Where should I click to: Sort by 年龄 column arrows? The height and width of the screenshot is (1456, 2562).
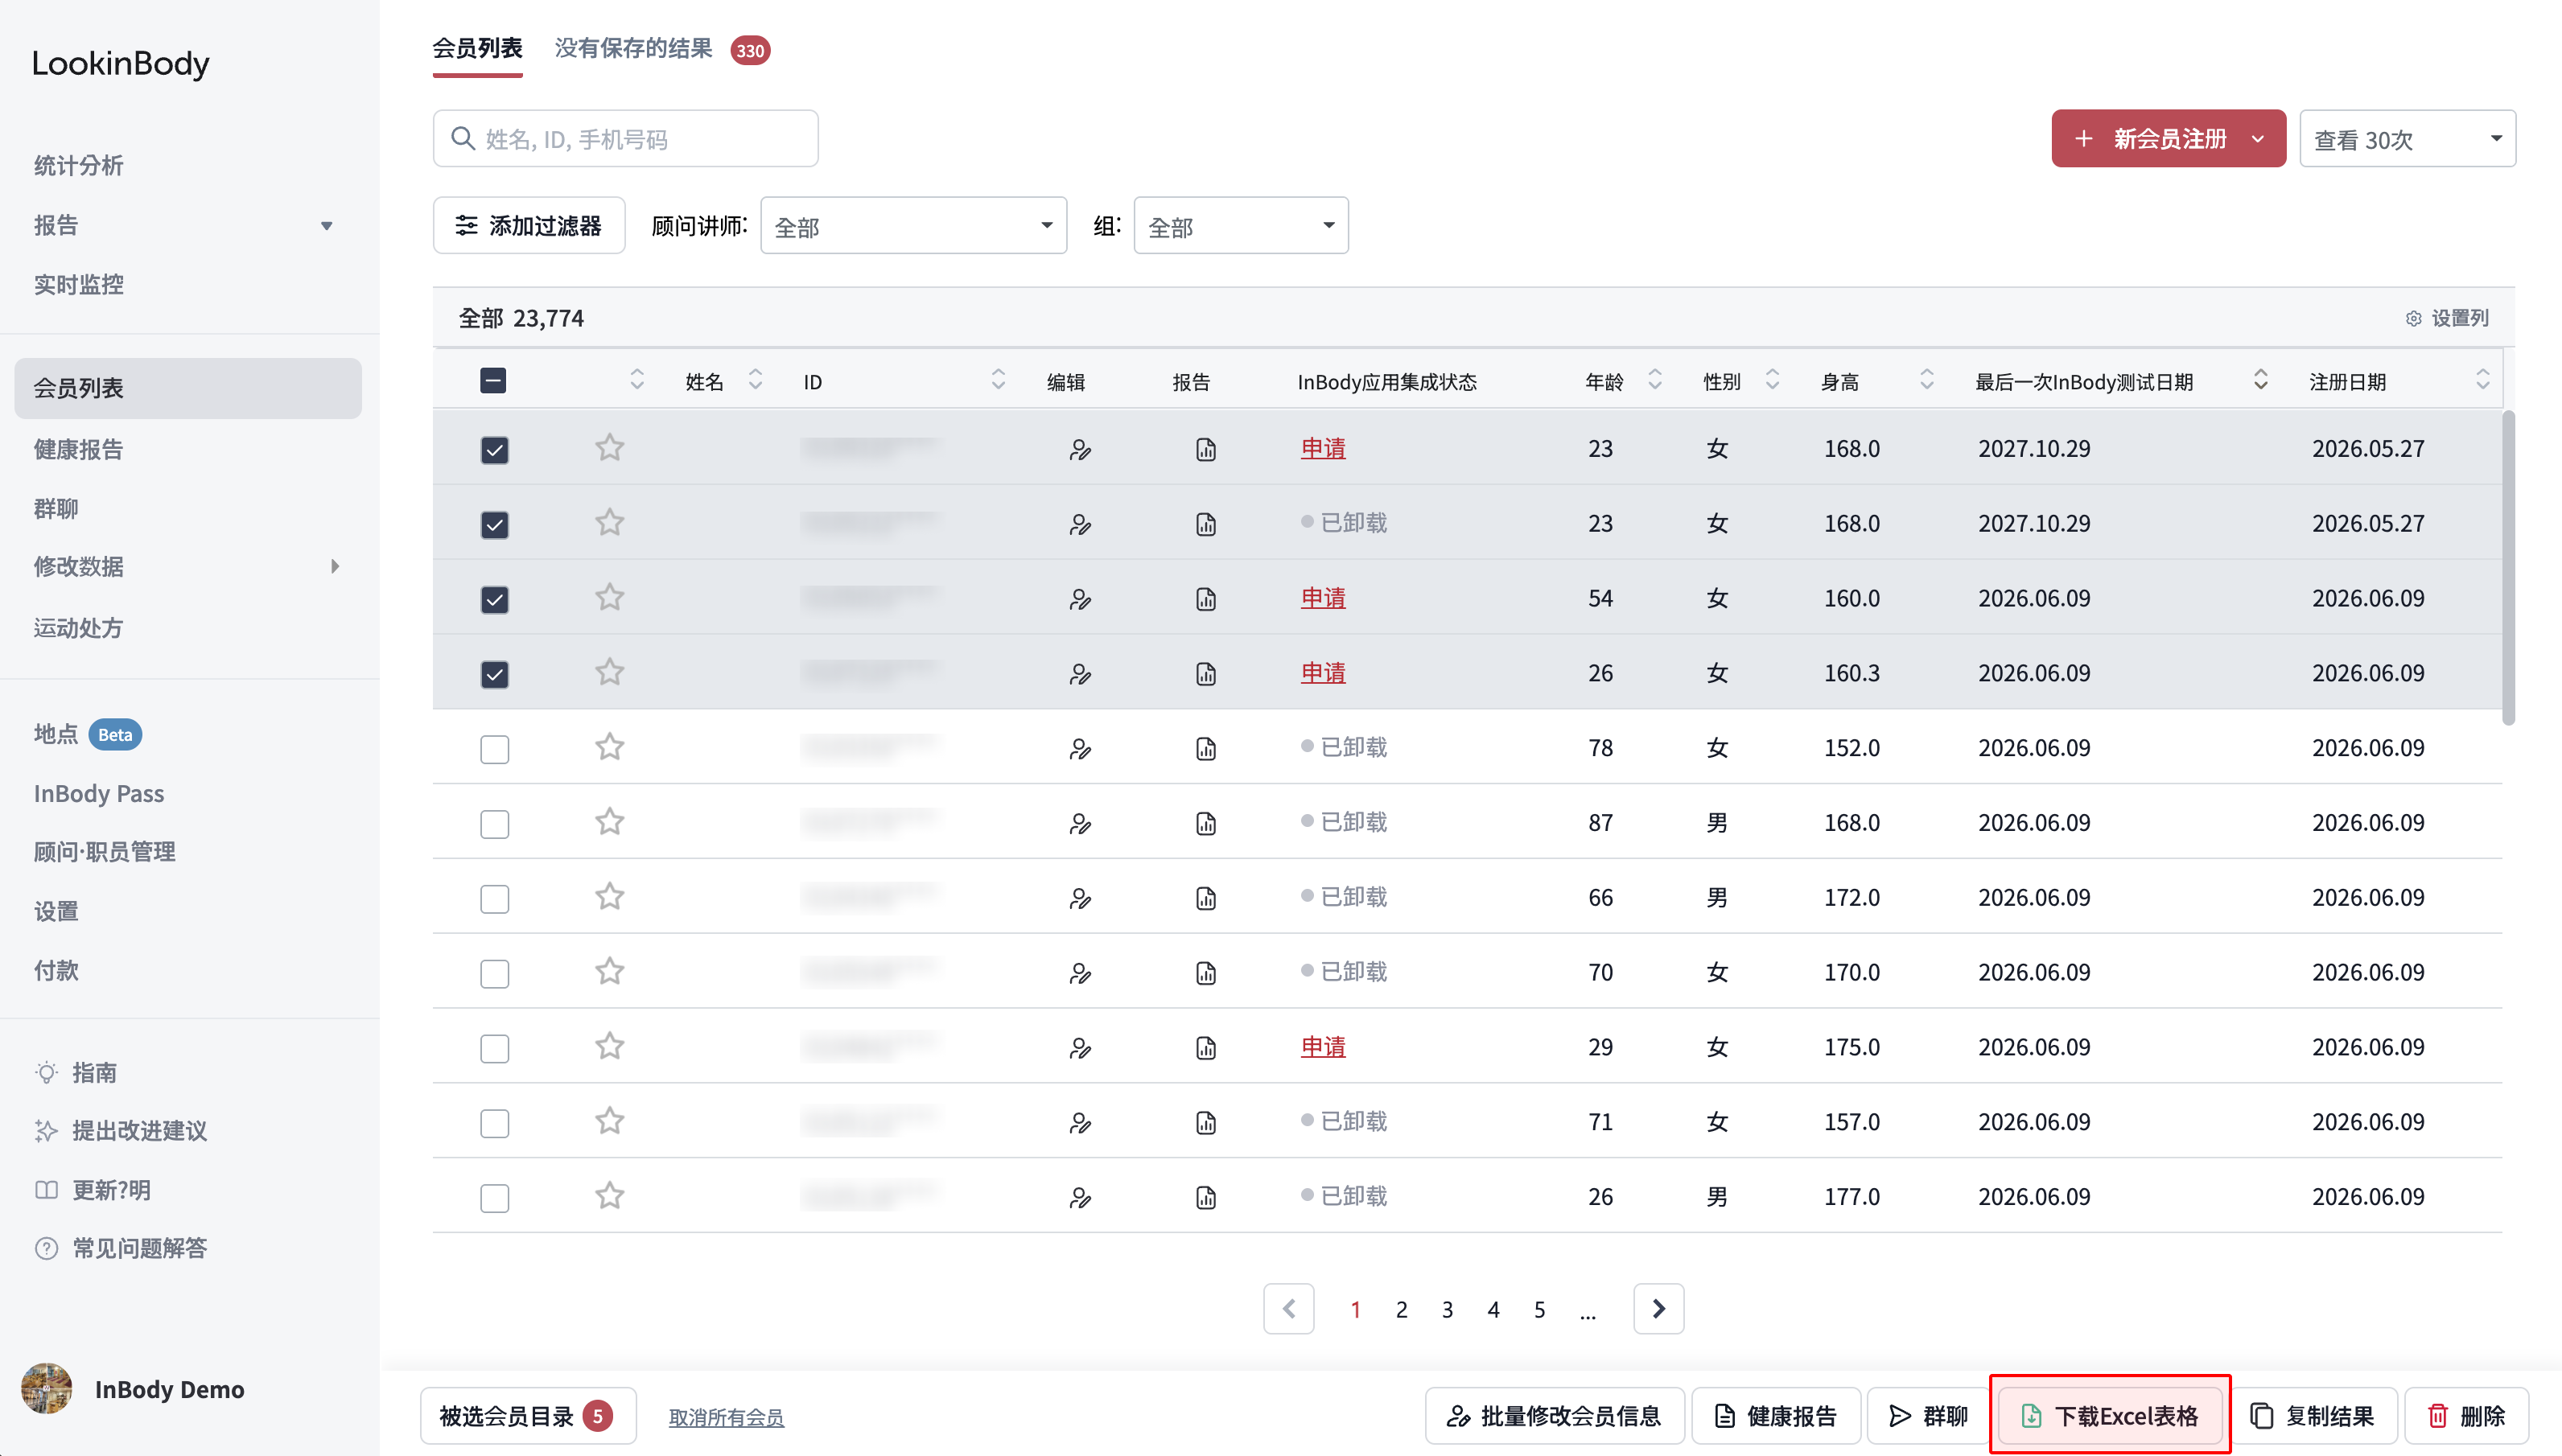click(1655, 380)
